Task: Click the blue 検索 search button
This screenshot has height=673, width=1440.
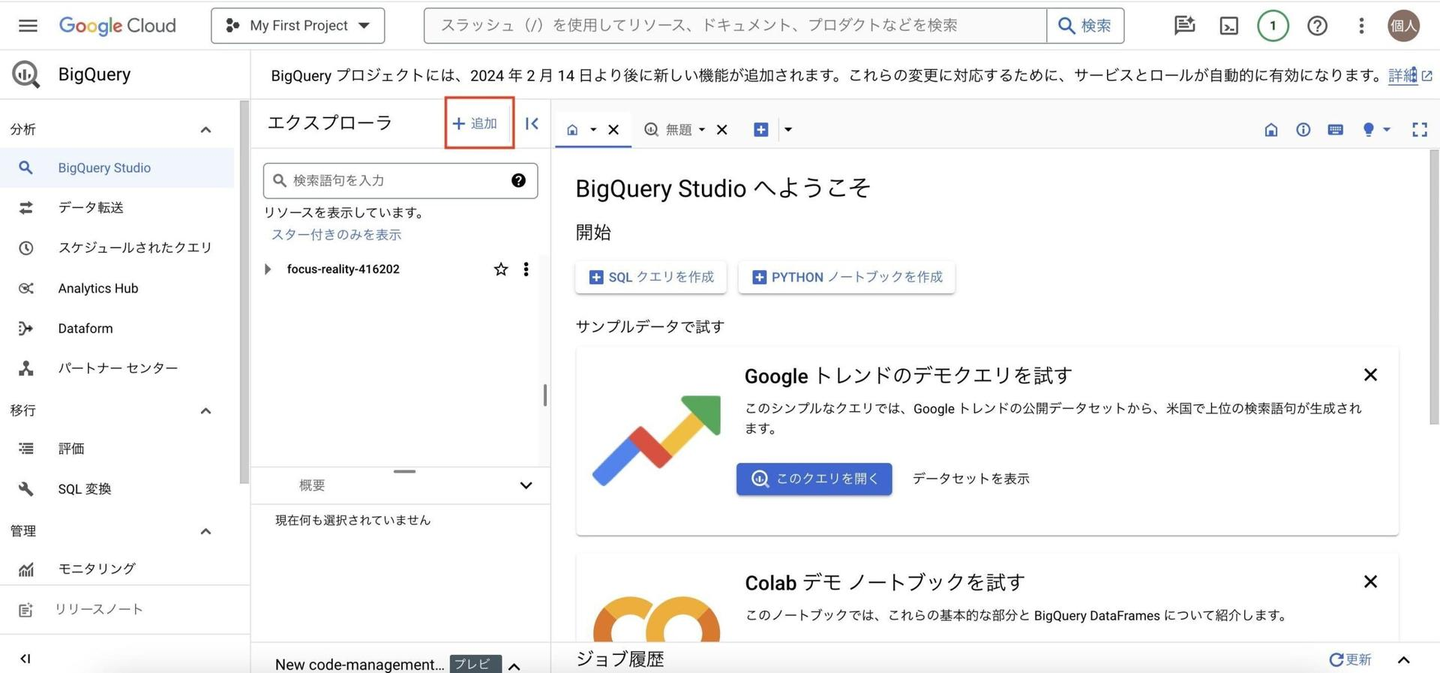Action: coord(1085,25)
